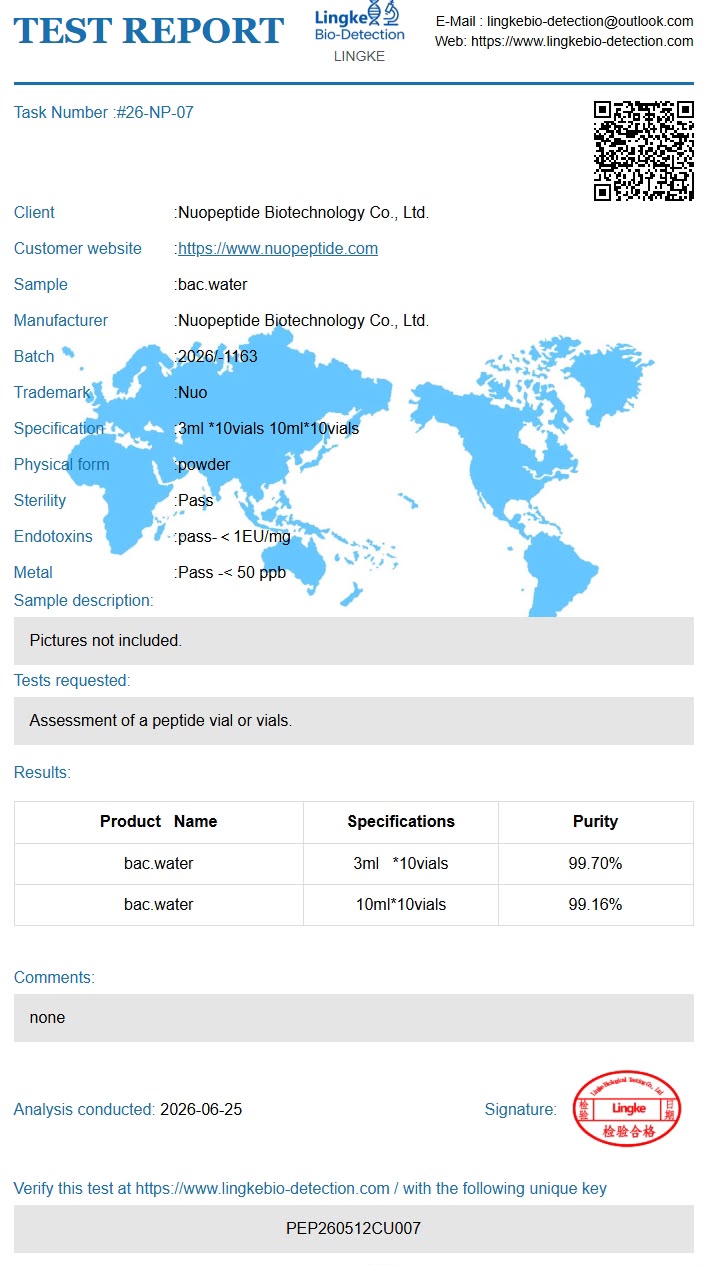The image size is (703, 1265).
Task: Click the red Lingke signature stamp
Action: click(628, 1109)
